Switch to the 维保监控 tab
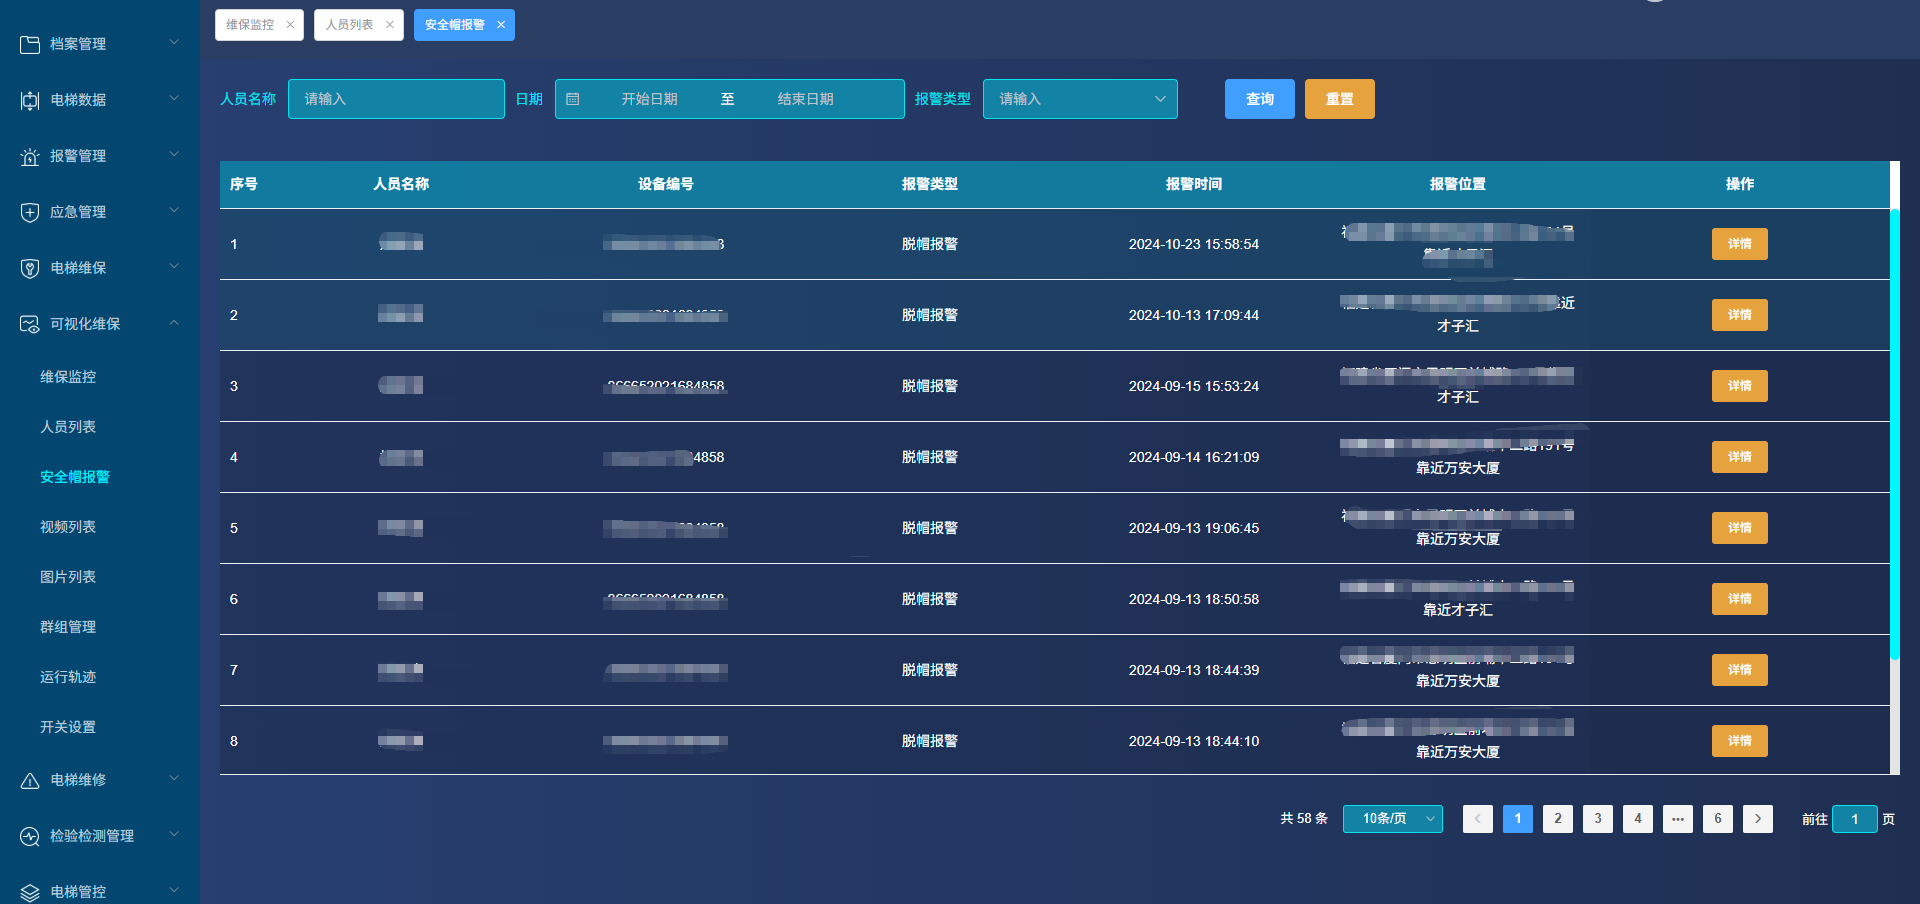 tap(250, 25)
